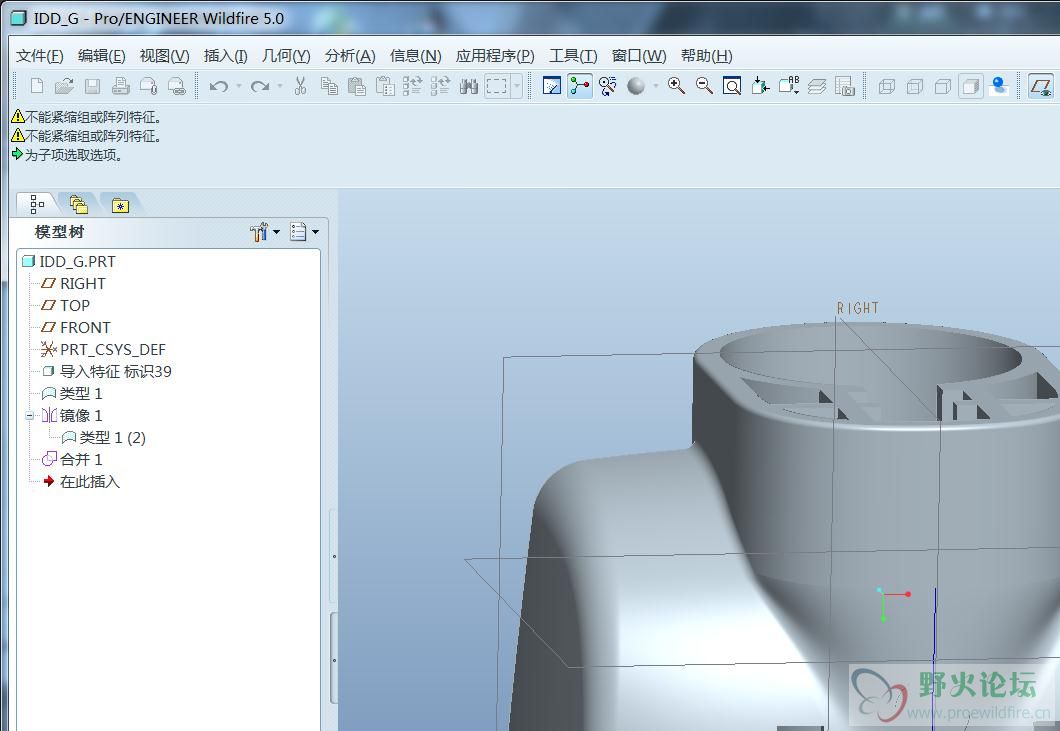Open the 帮助(H) menu
The image size is (1060, 731).
point(706,55)
